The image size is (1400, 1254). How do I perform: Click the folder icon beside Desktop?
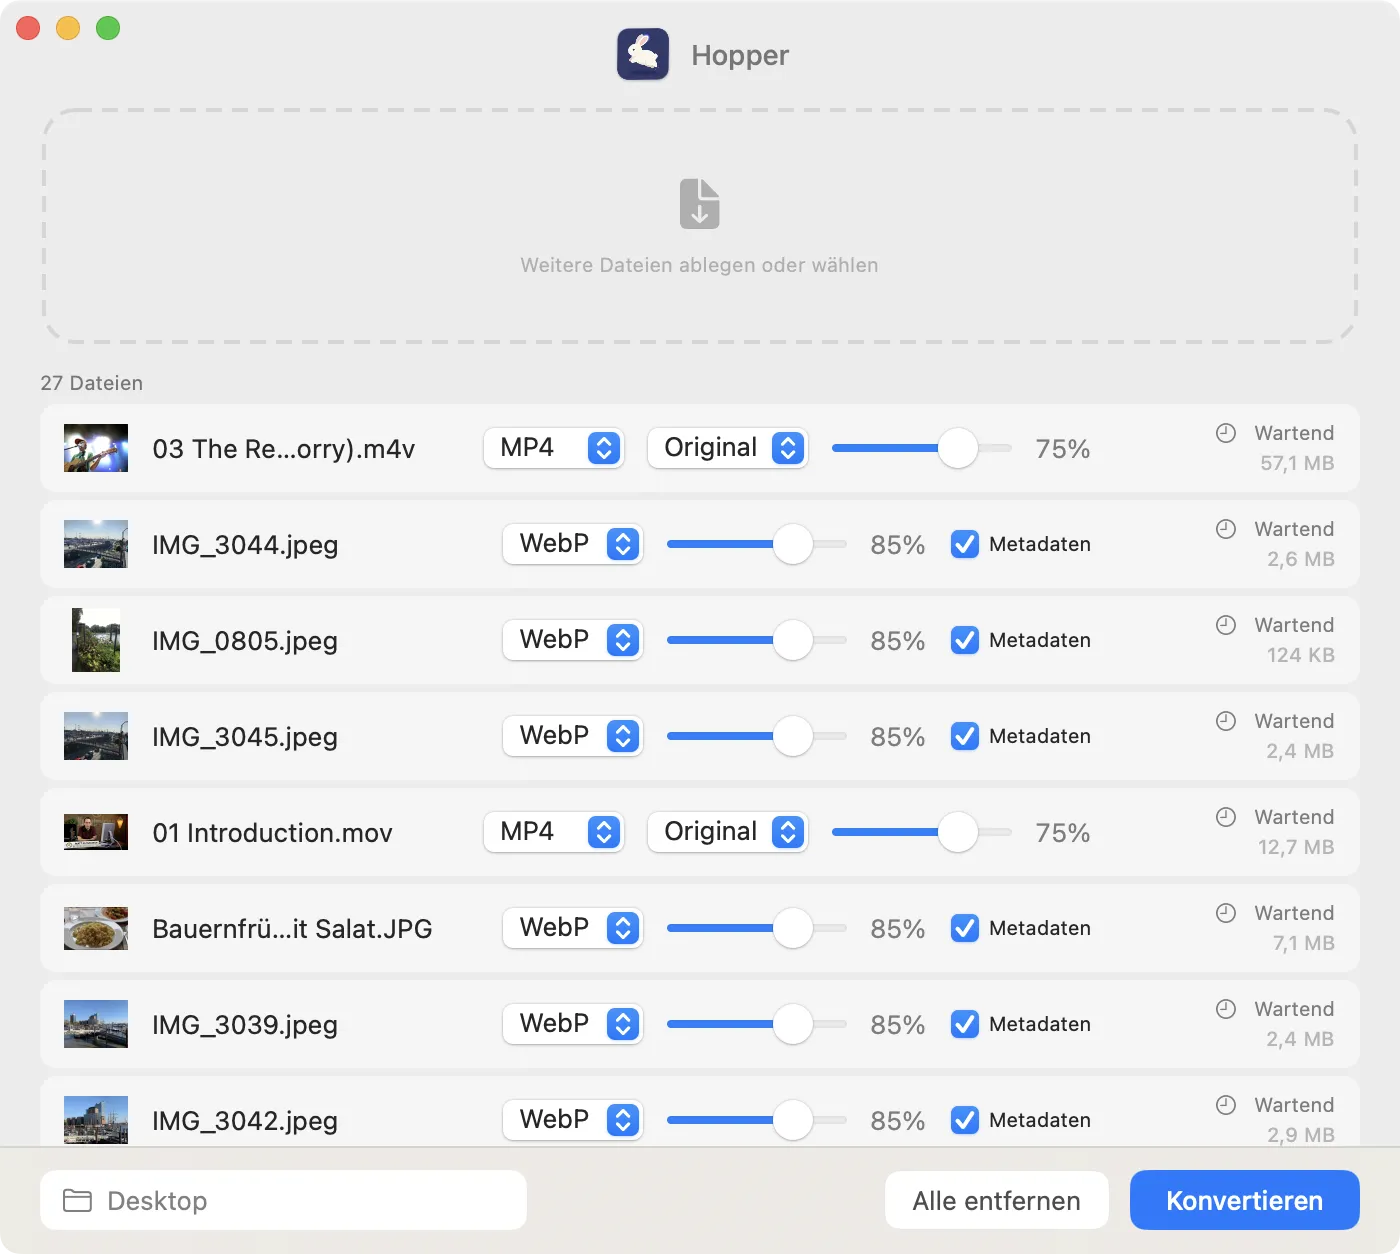(x=77, y=1200)
